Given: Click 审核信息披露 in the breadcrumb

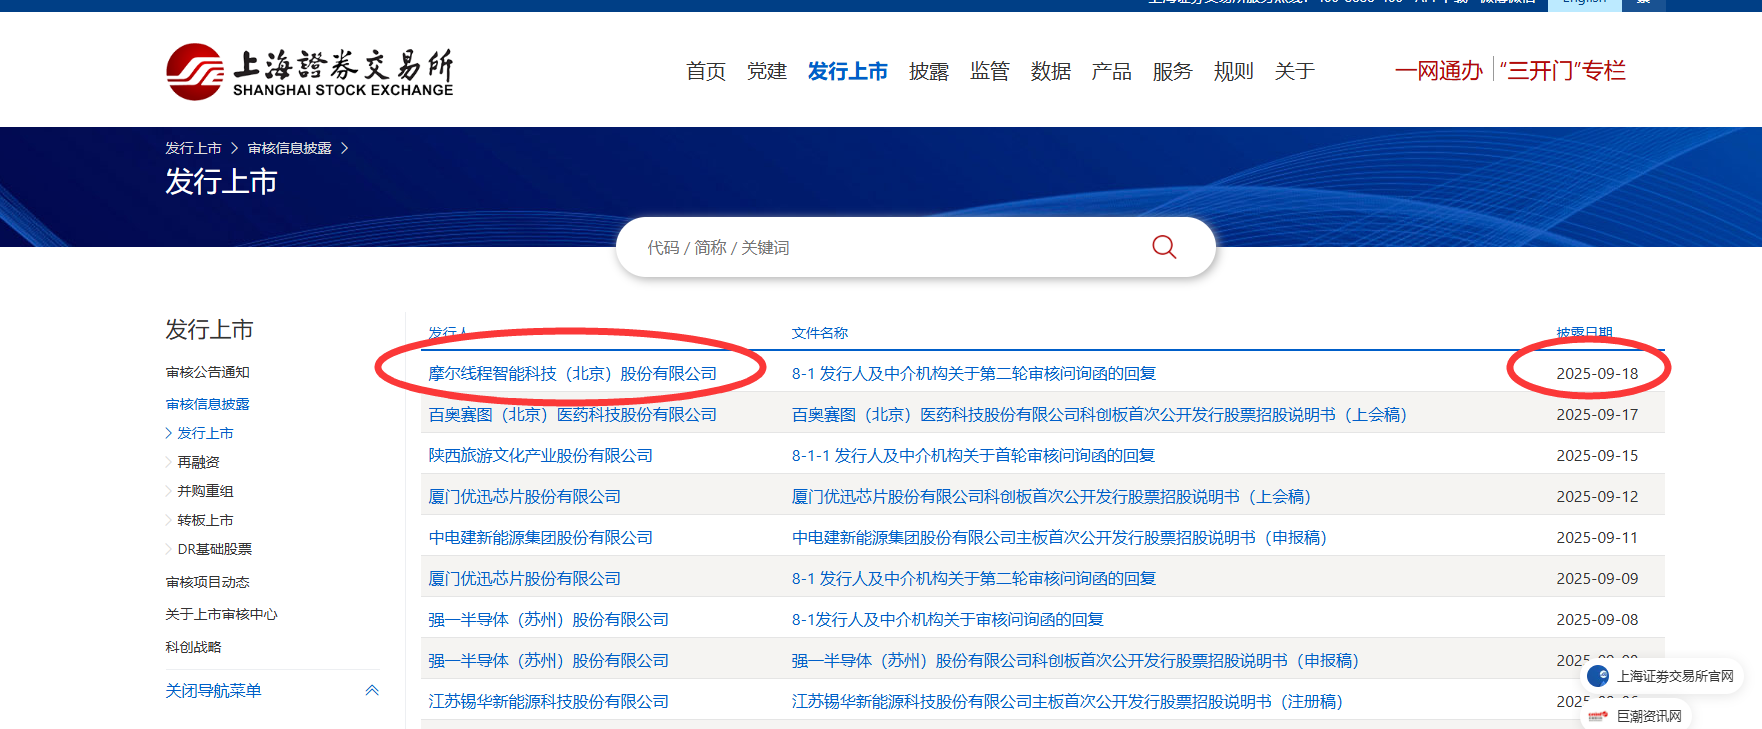Looking at the screenshot, I should coord(290,148).
